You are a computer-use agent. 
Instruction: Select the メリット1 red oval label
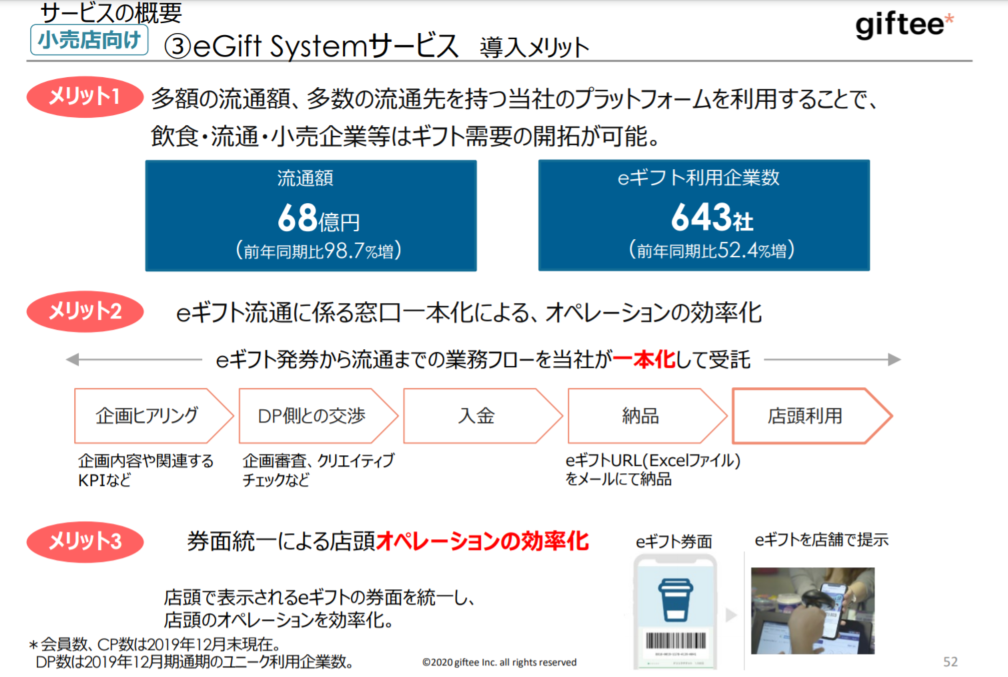[84, 97]
